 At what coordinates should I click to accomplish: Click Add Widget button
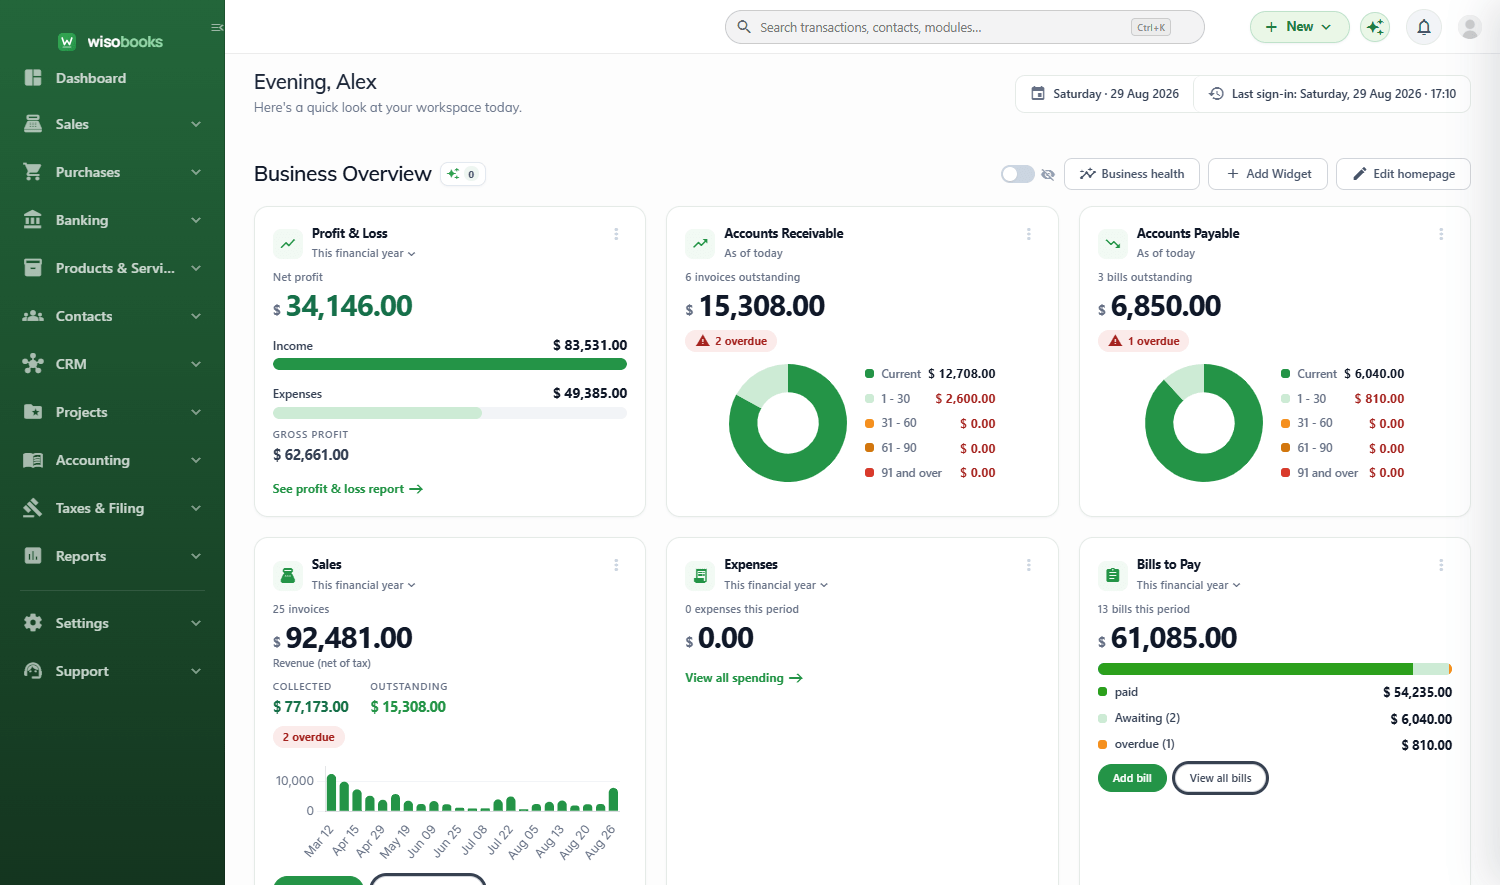coord(1268,174)
